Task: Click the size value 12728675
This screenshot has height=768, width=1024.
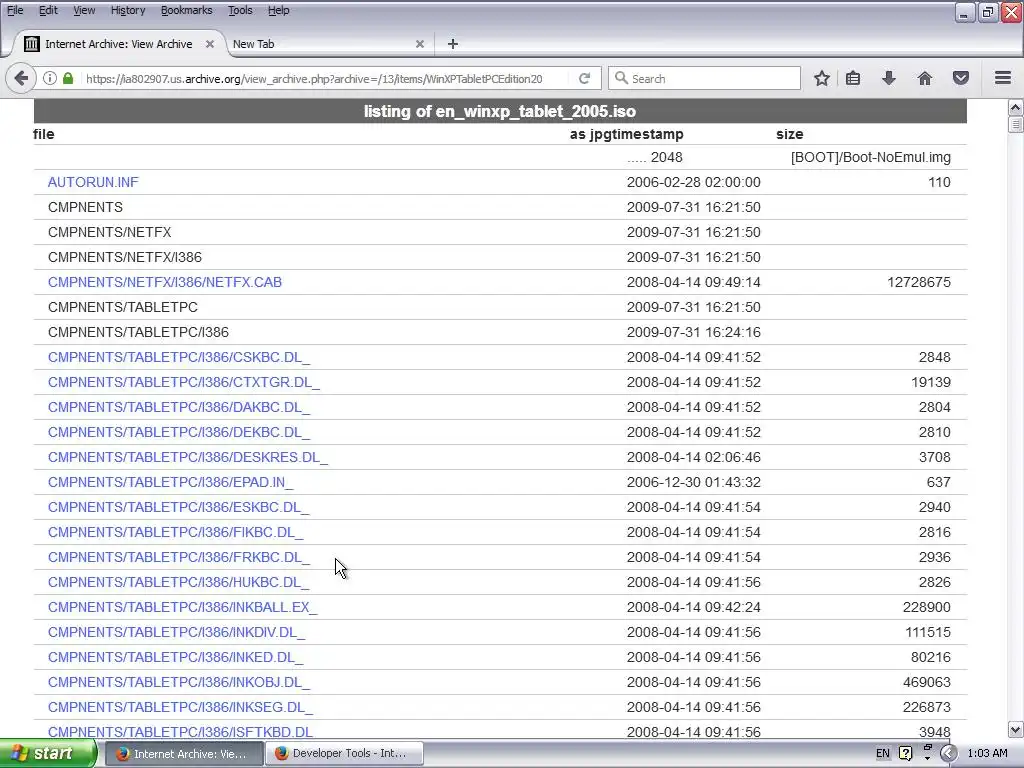Action: 919,282
